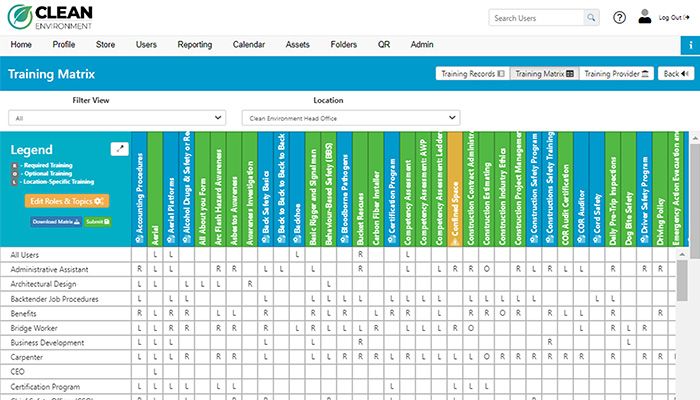Open the QR menu
The width and height of the screenshot is (700, 400).
384,45
